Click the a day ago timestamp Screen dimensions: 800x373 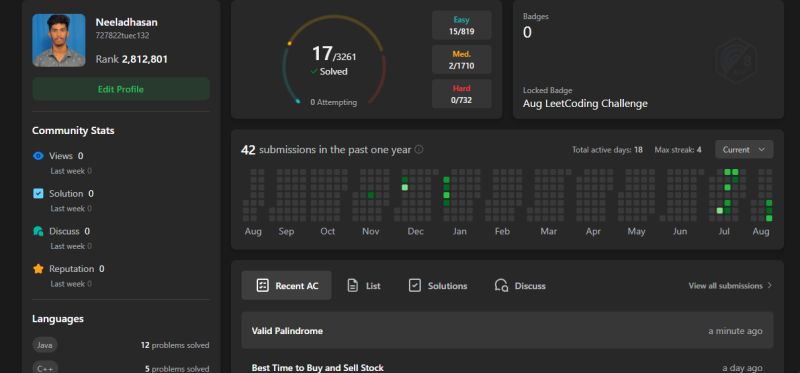742,368
